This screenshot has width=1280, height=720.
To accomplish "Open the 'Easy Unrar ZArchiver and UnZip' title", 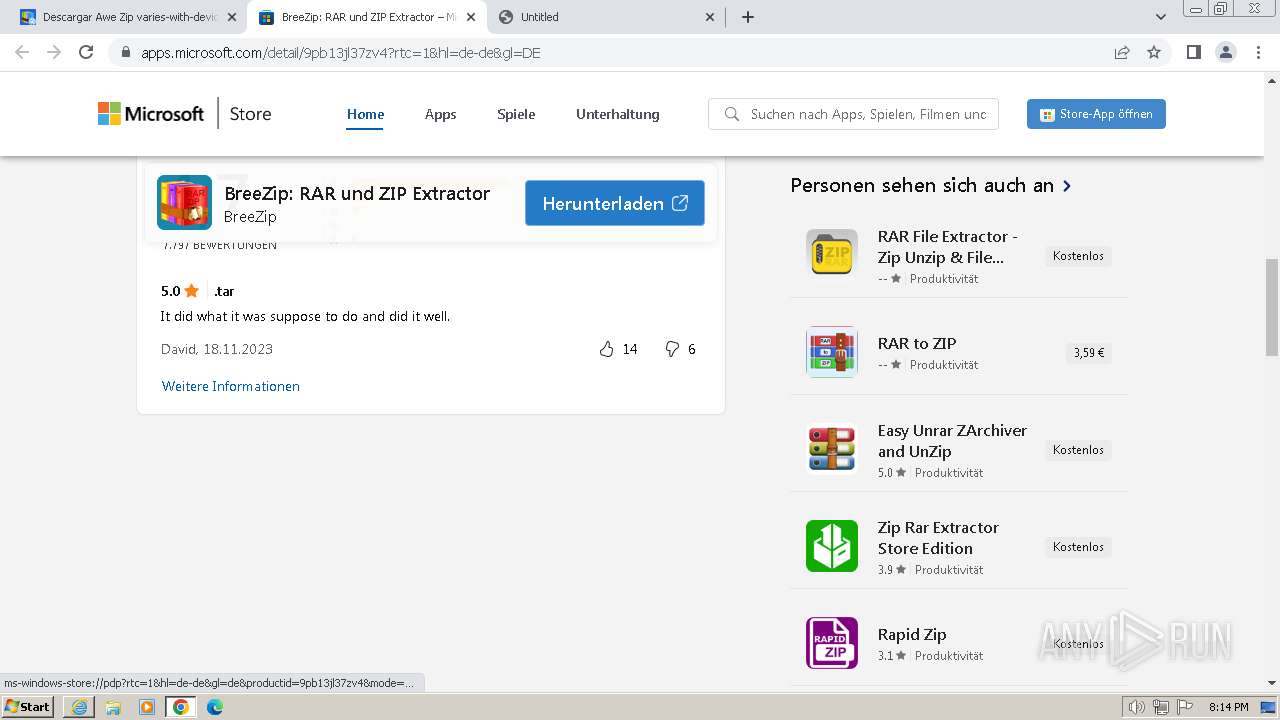I will [x=952, y=441].
